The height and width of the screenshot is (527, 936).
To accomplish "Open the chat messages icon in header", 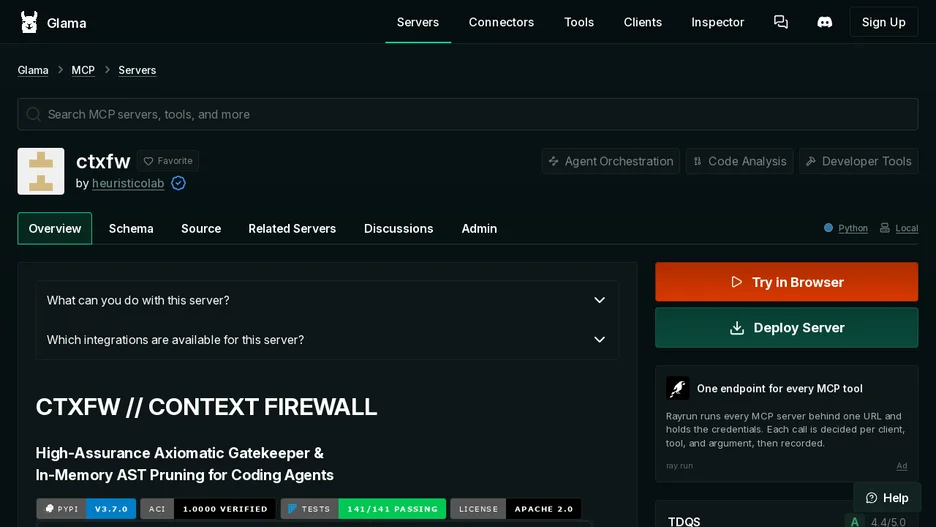I will [x=781, y=22].
